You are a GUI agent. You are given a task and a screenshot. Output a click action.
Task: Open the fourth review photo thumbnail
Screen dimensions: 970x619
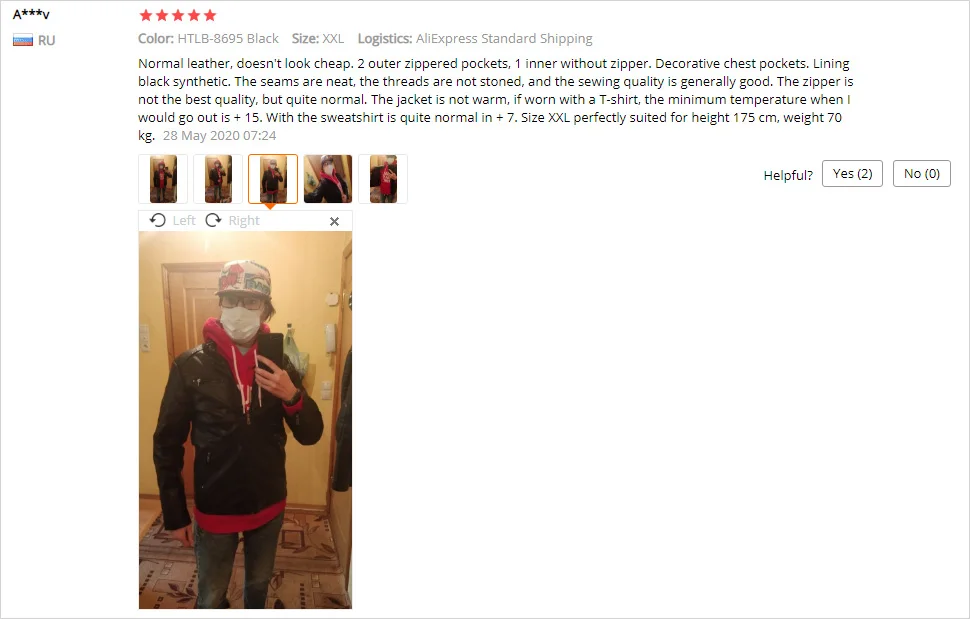328,179
